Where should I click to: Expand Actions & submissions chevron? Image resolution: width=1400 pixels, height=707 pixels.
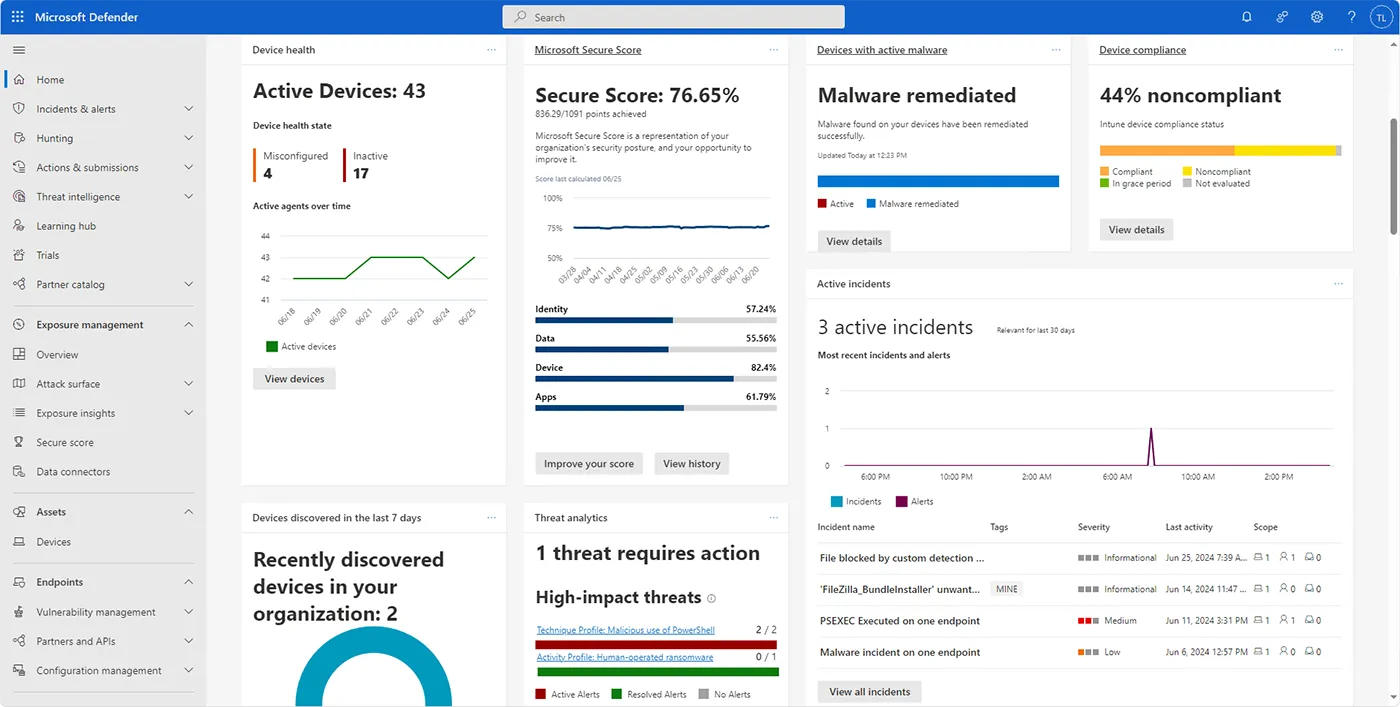click(x=189, y=167)
